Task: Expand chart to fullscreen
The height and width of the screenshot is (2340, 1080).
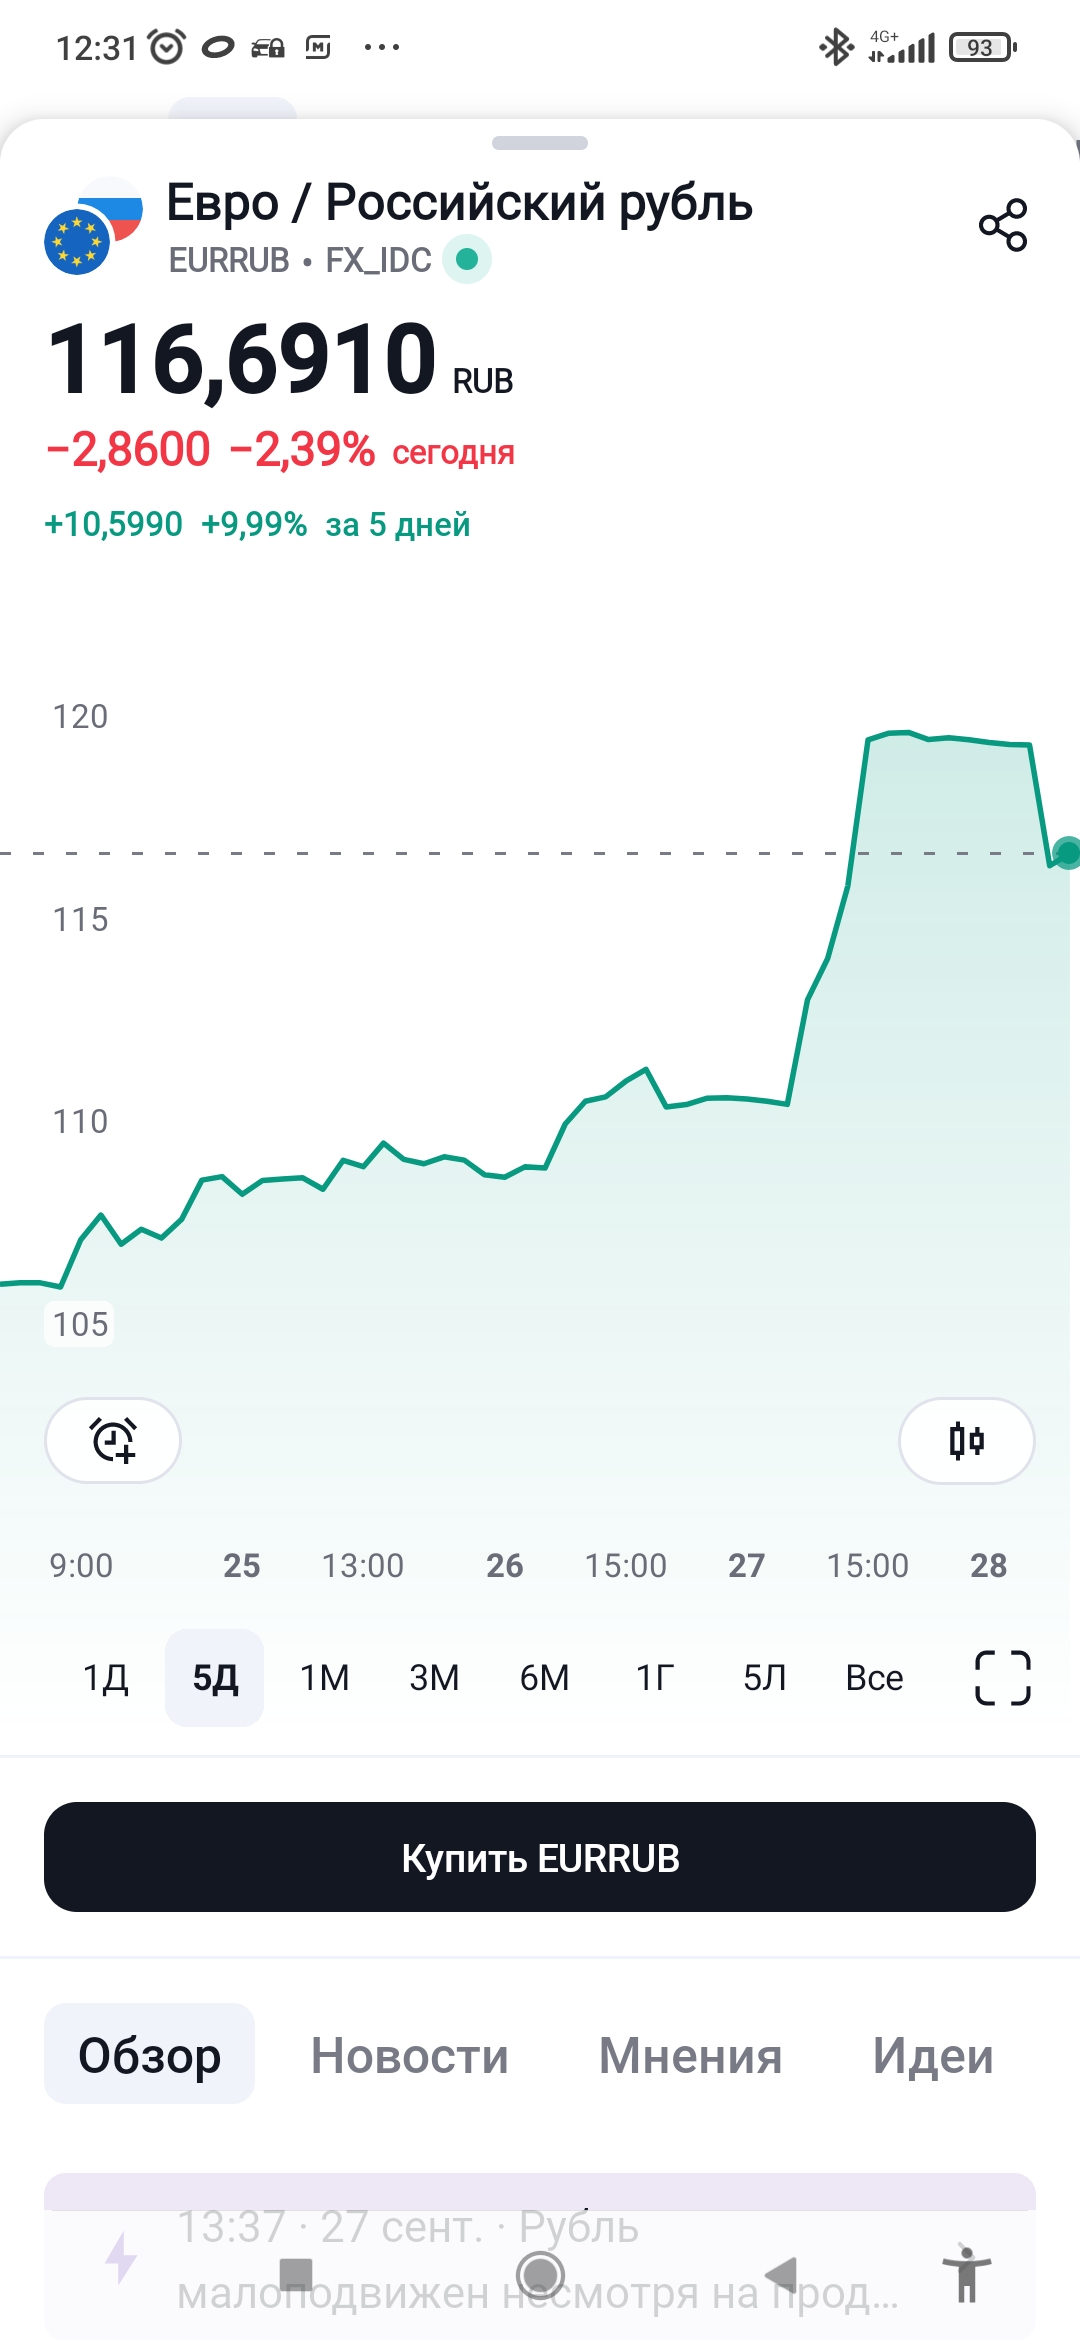Action: click(1002, 1677)
